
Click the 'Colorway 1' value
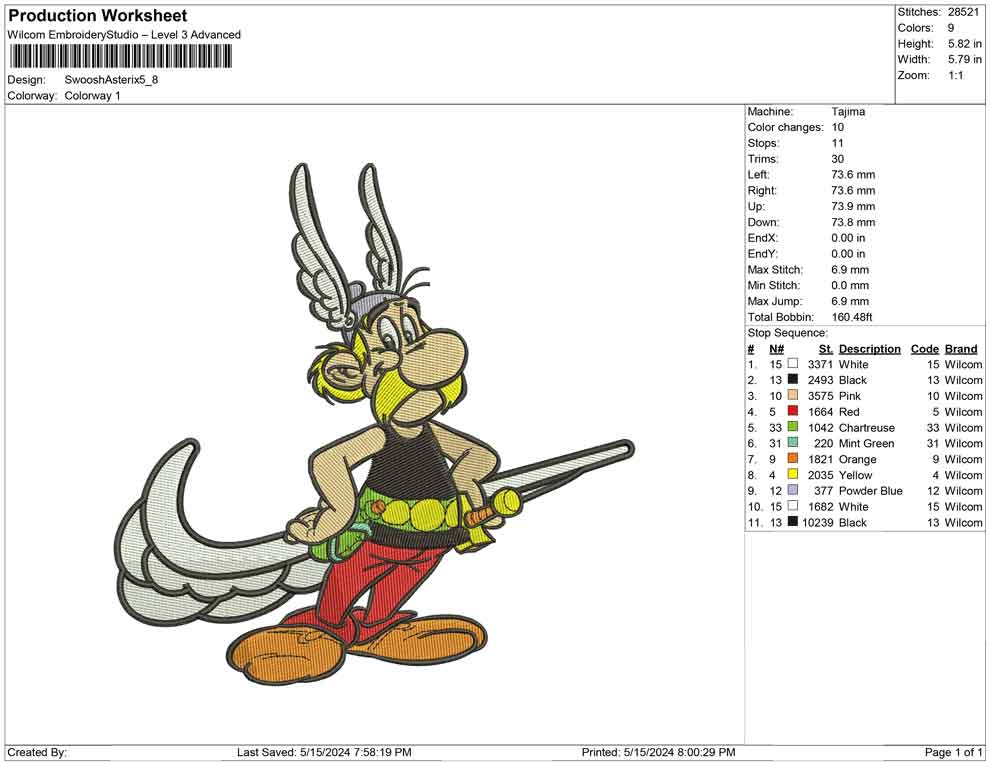point(92,96)
